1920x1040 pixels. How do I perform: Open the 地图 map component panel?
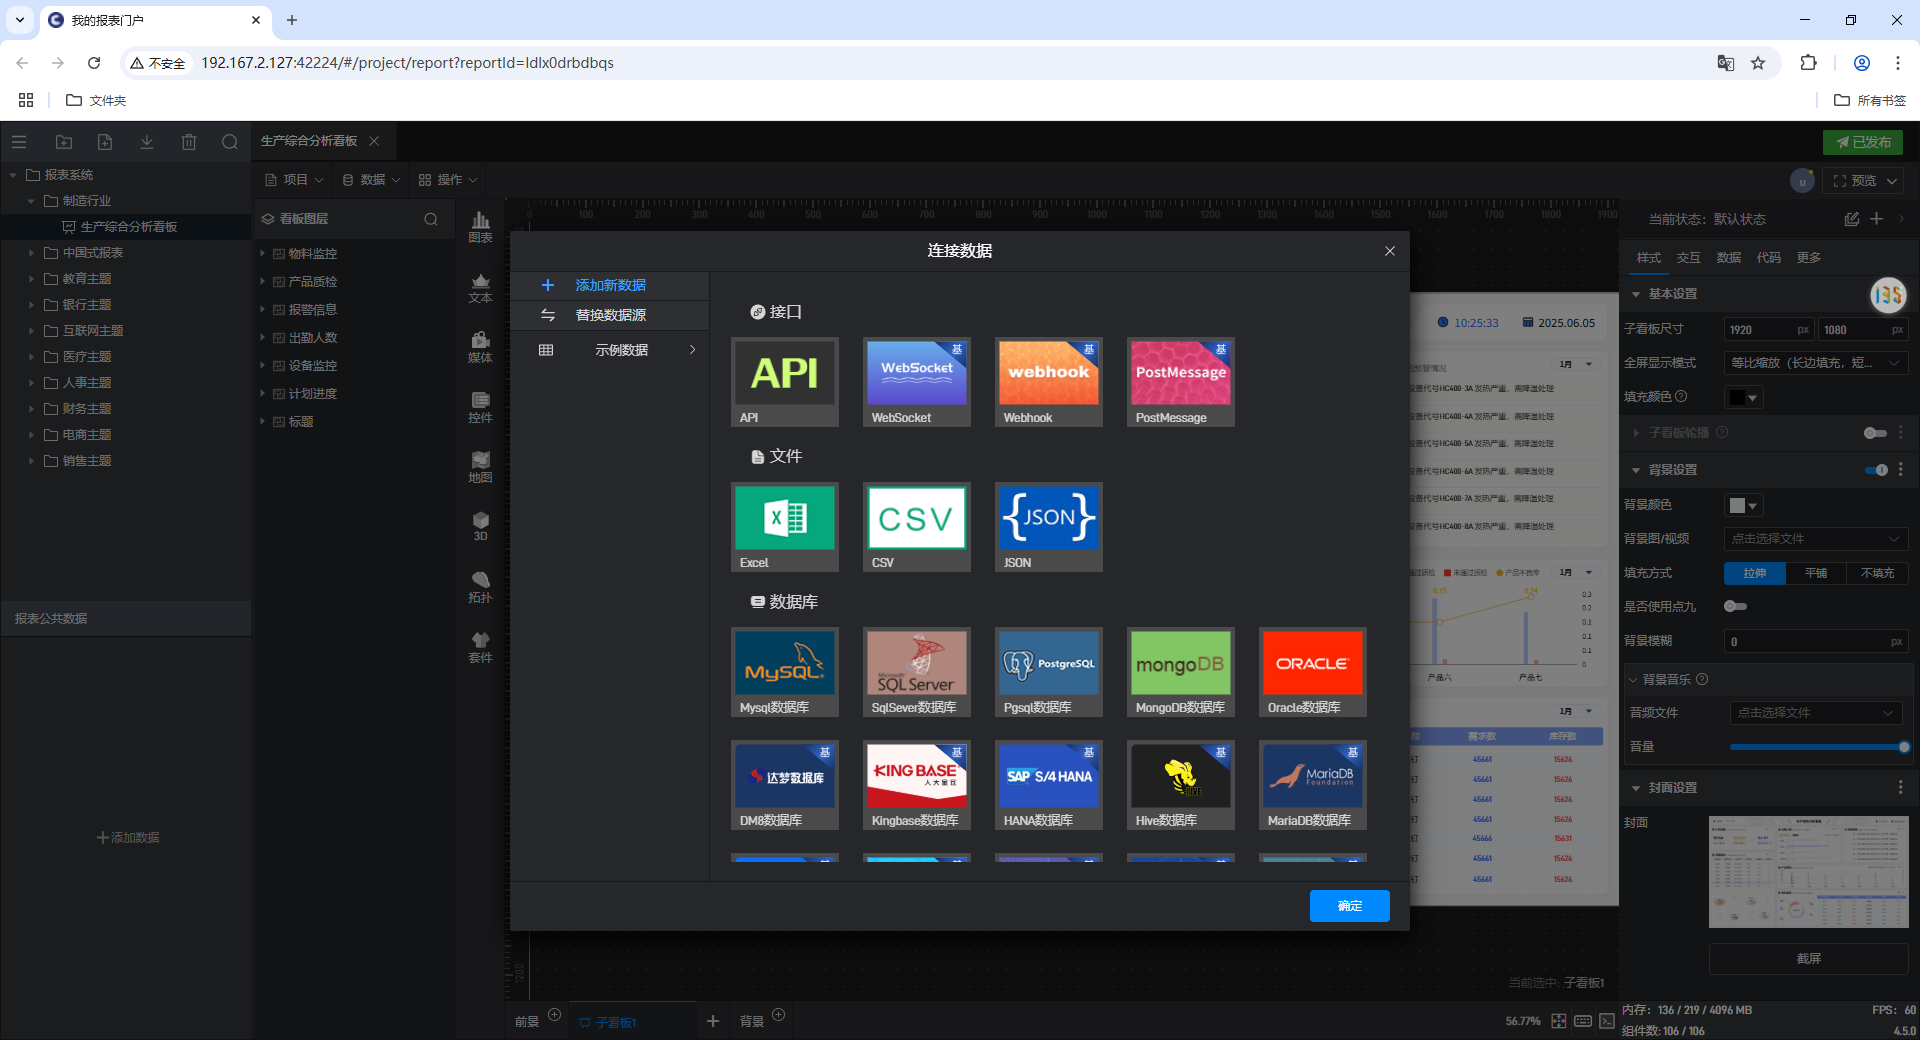click(x=481, y=468)
